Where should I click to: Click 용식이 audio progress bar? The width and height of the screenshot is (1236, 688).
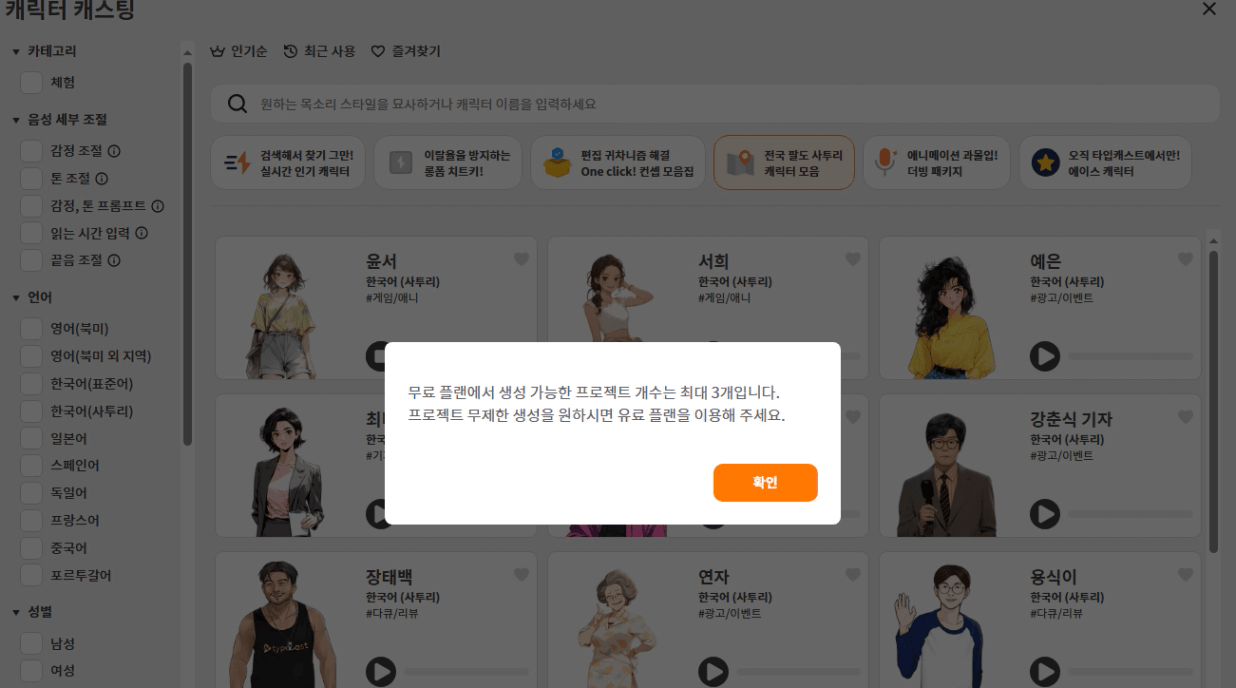1131,671
